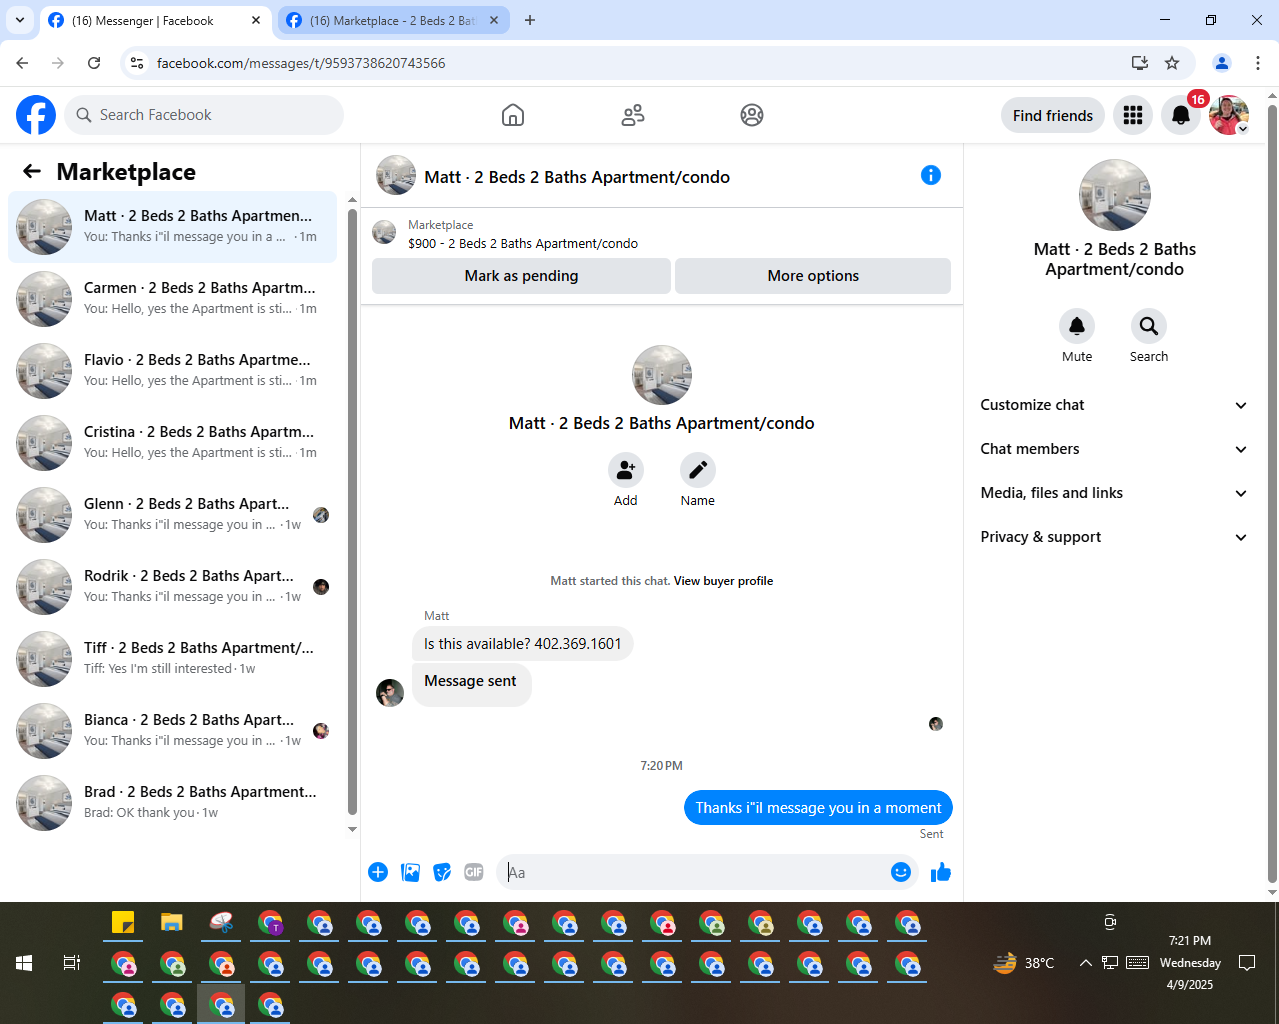Reload the page in browser
Viewport: 1279px width, 1024px height.
(x=94, y=63)
